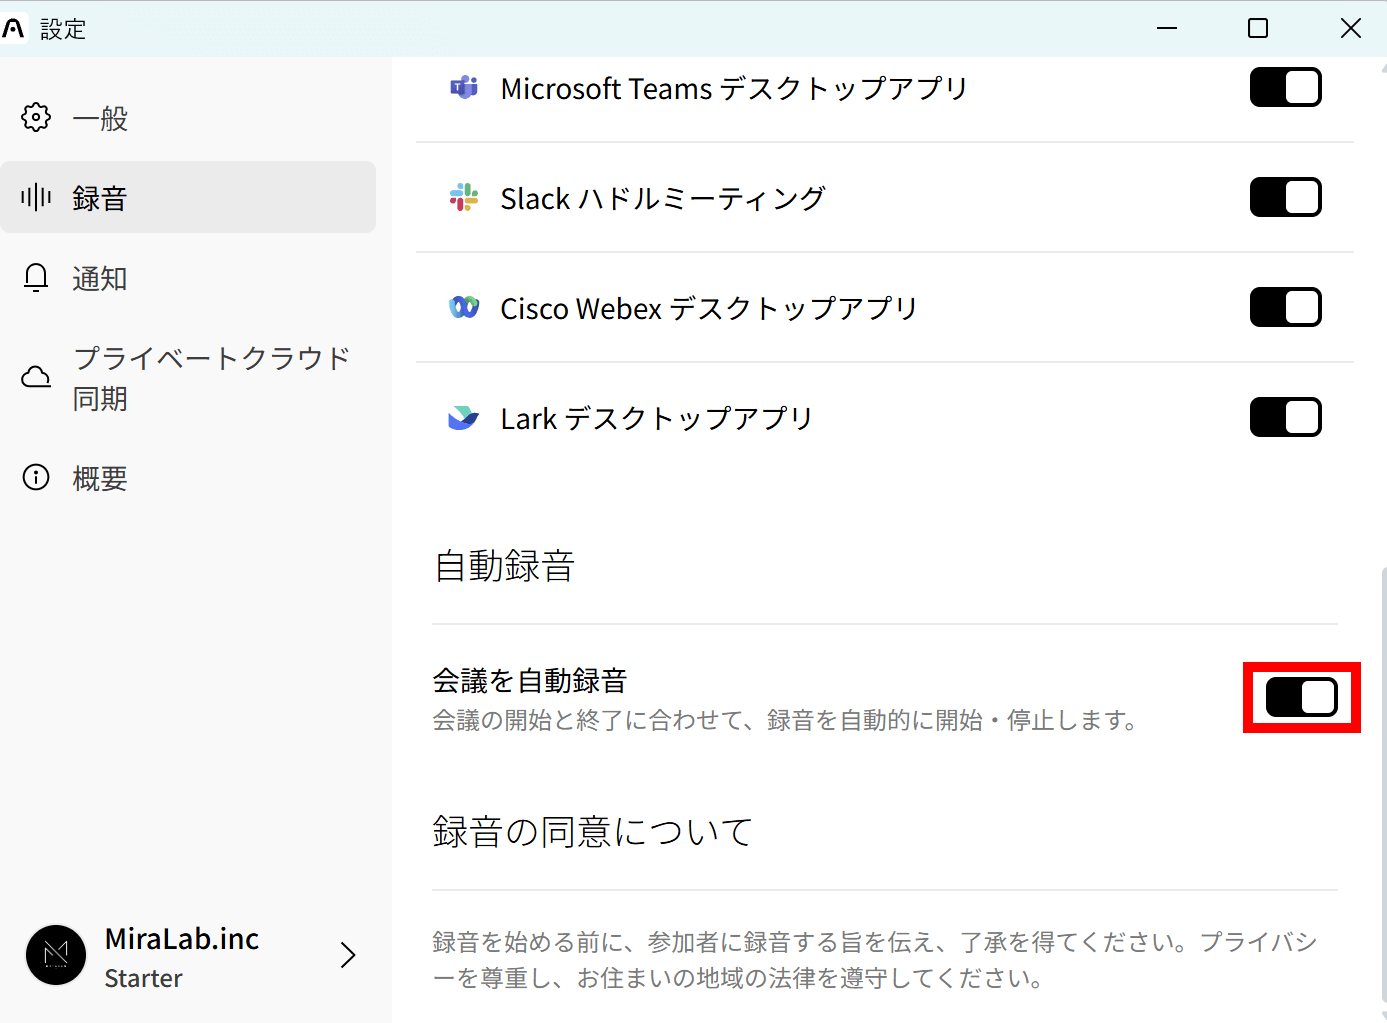Click the Slack logo icon

click(463, 198)
